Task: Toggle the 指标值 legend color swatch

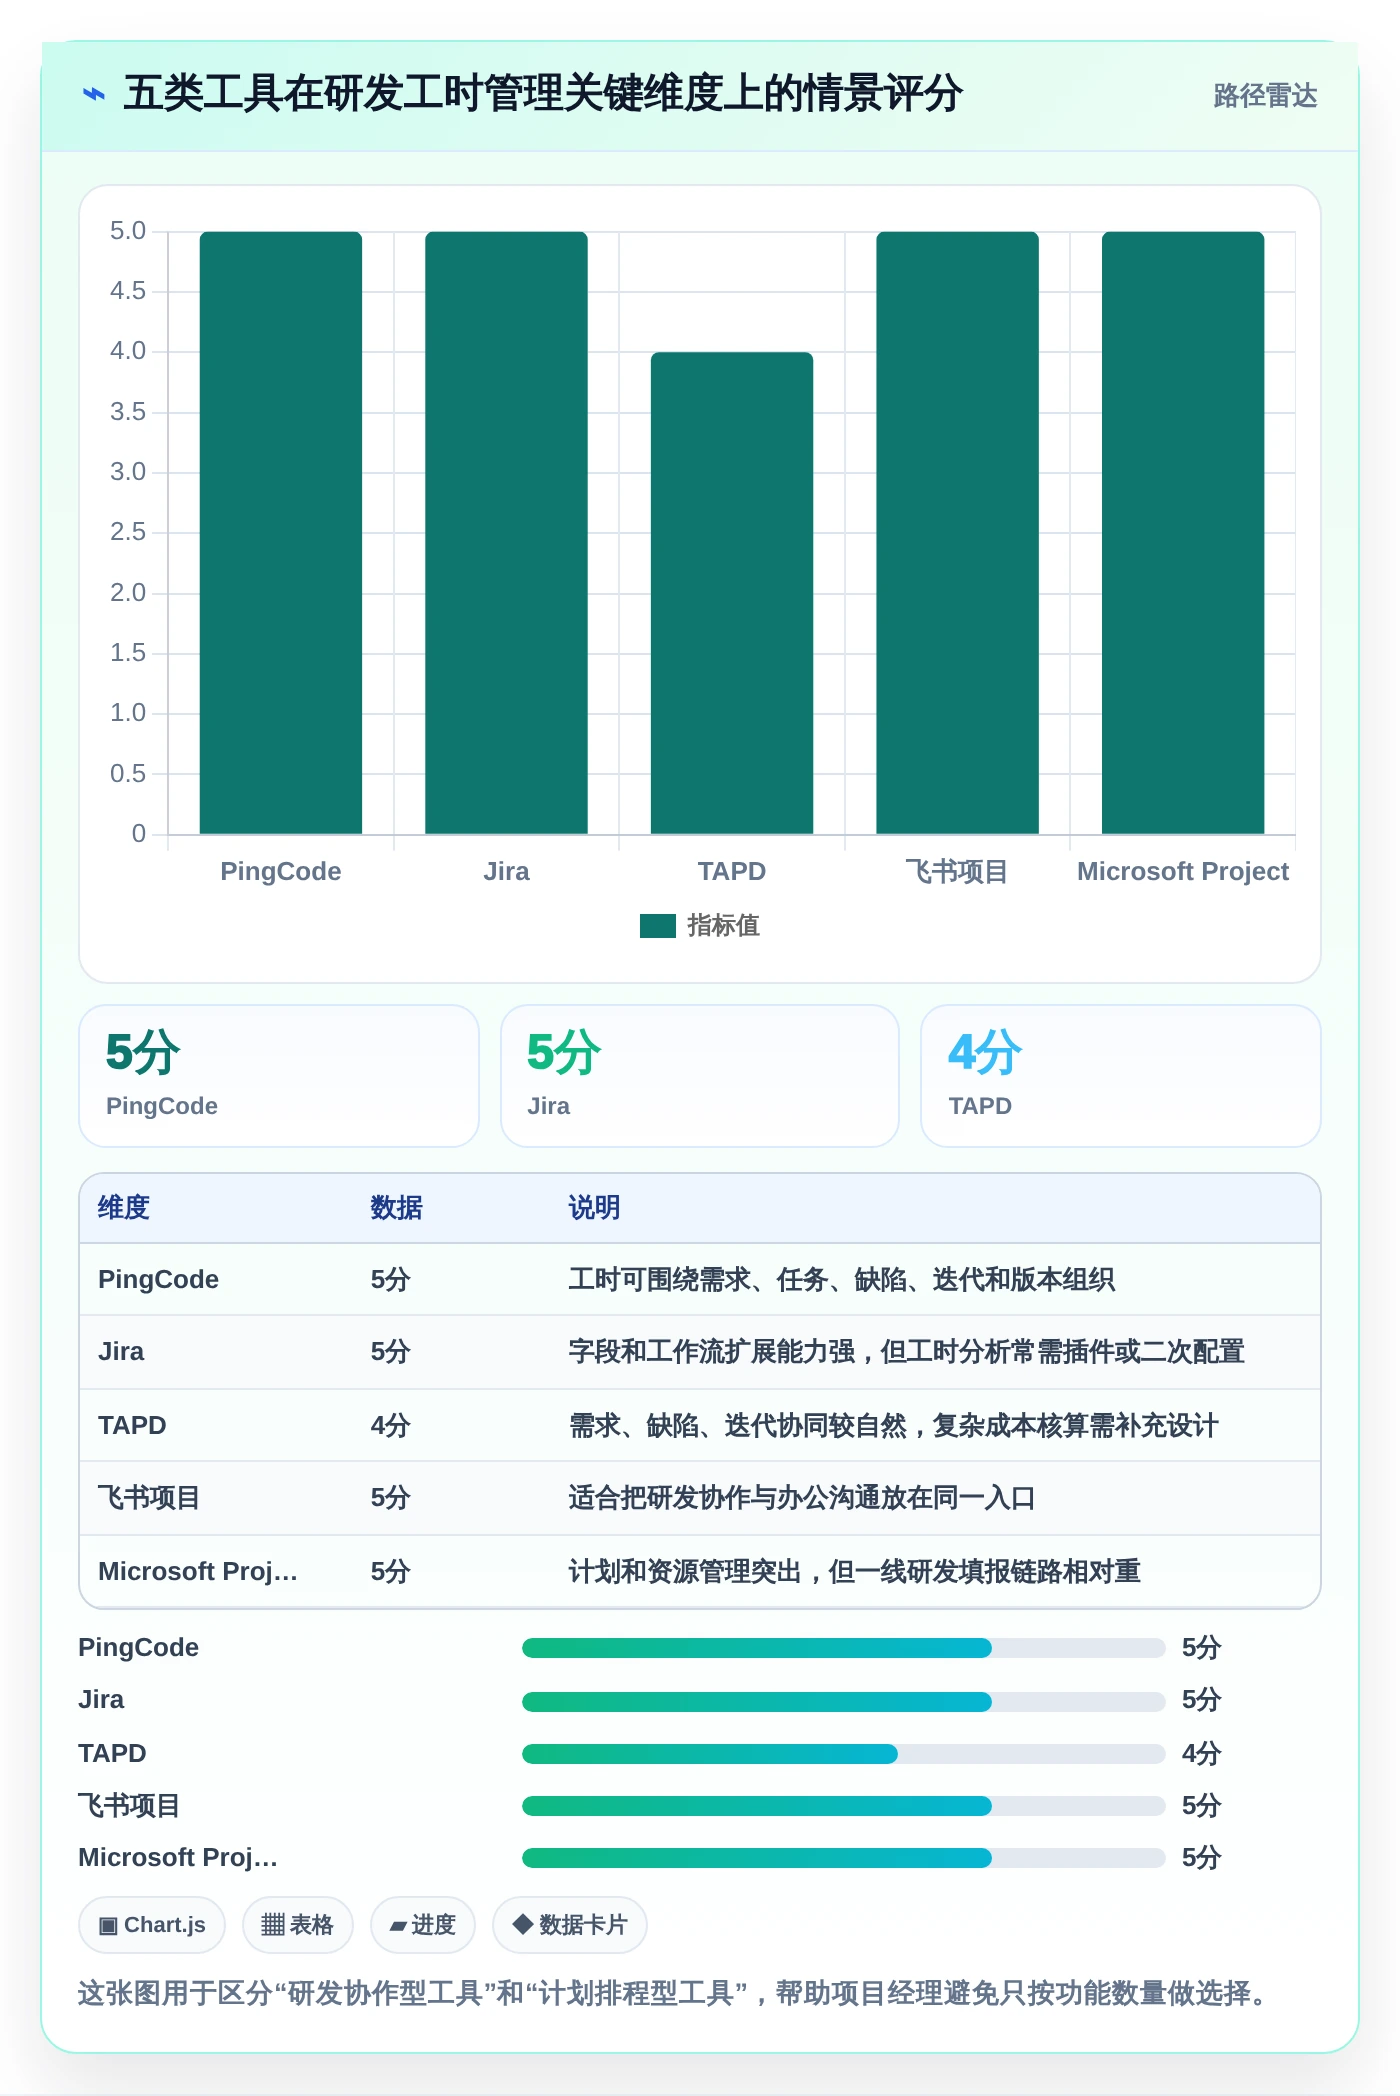Action: pyautogui.click(x=658, y=926)
